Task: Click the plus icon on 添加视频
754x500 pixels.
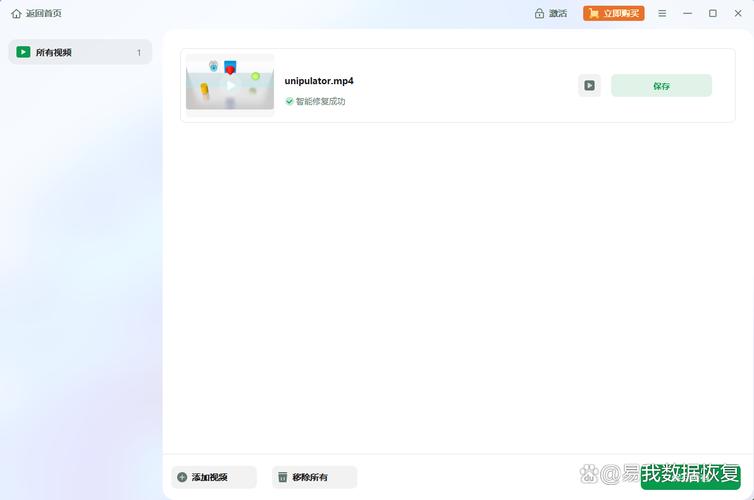Action: click(182, 477)
